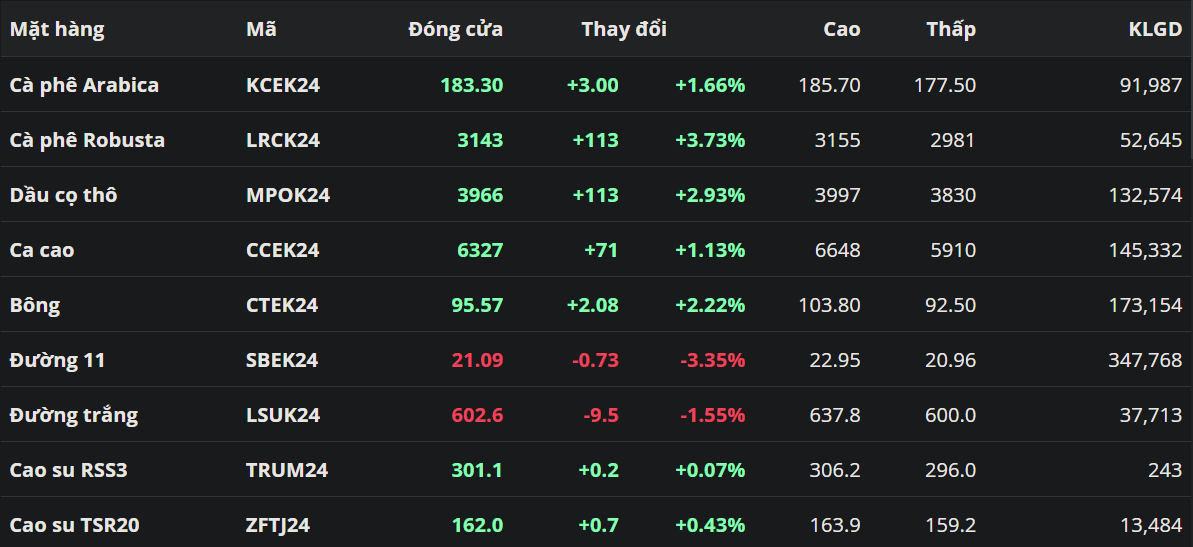Sort by the "Mã" column header

pos(261,29)
